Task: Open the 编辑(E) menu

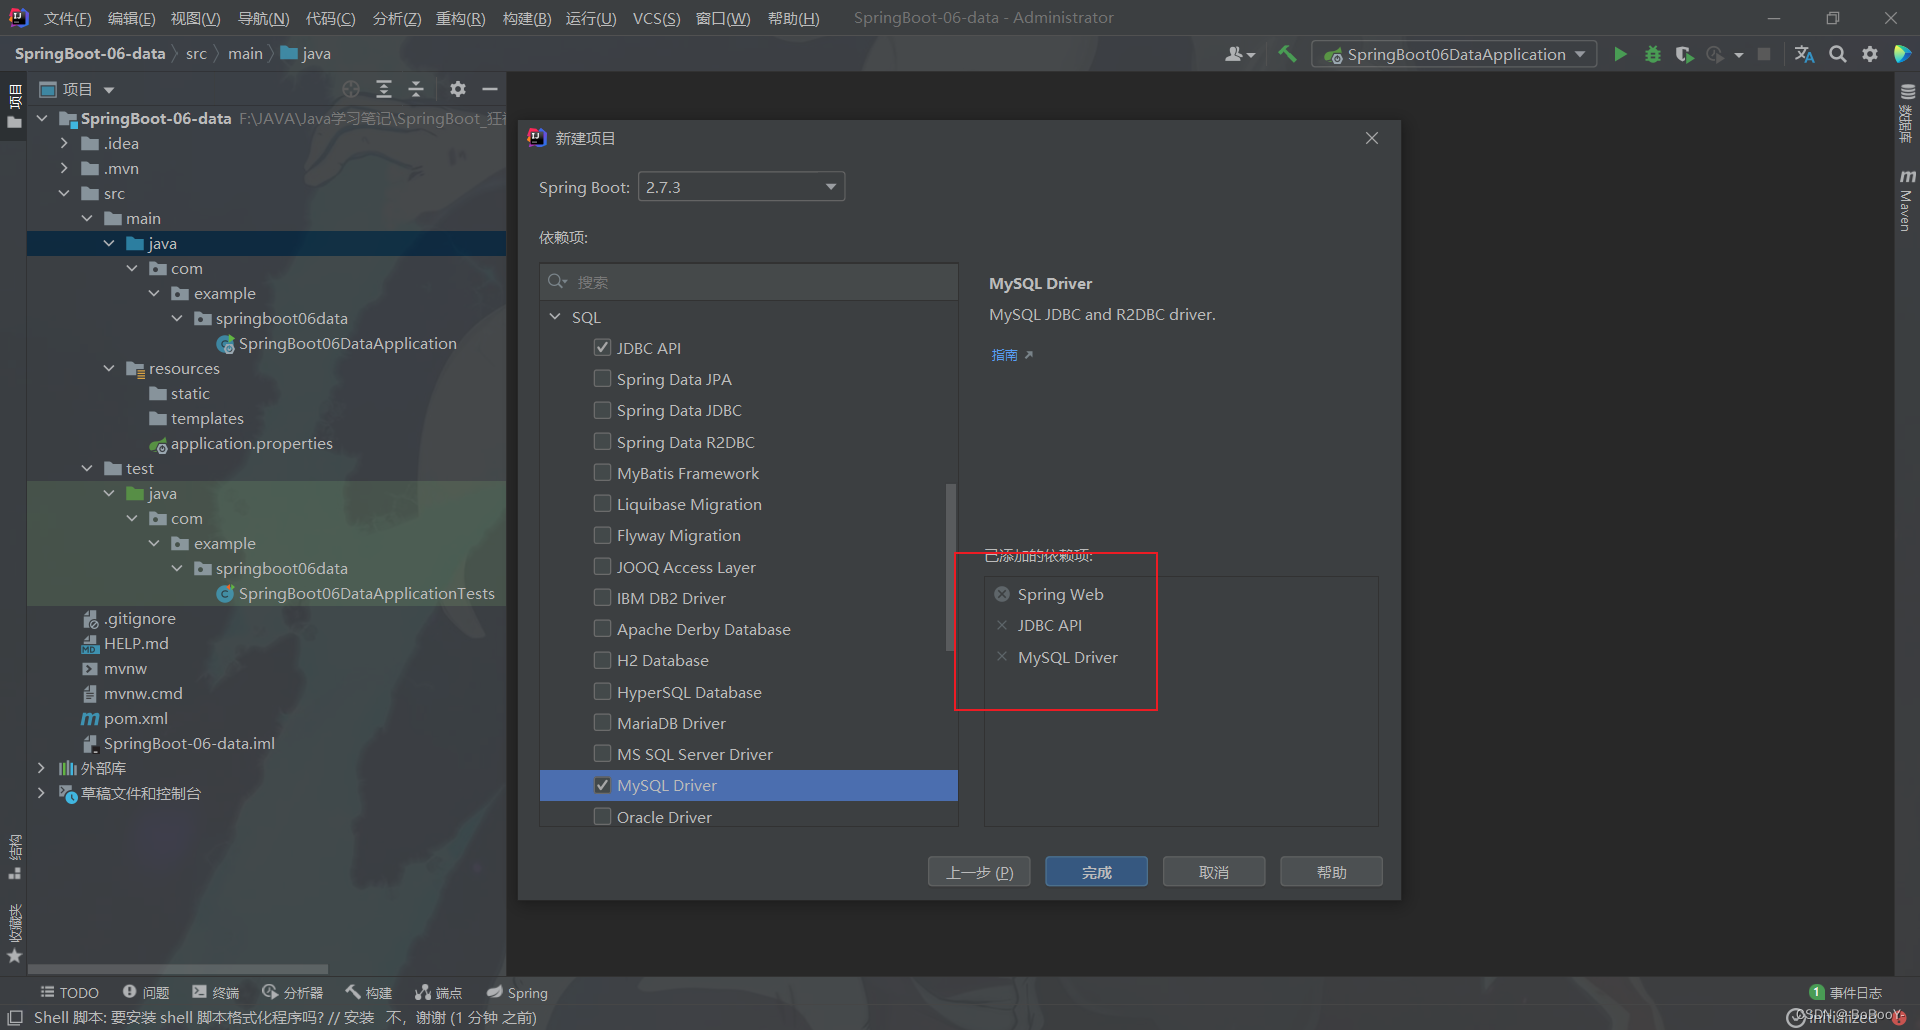Action: pos(131,18)
